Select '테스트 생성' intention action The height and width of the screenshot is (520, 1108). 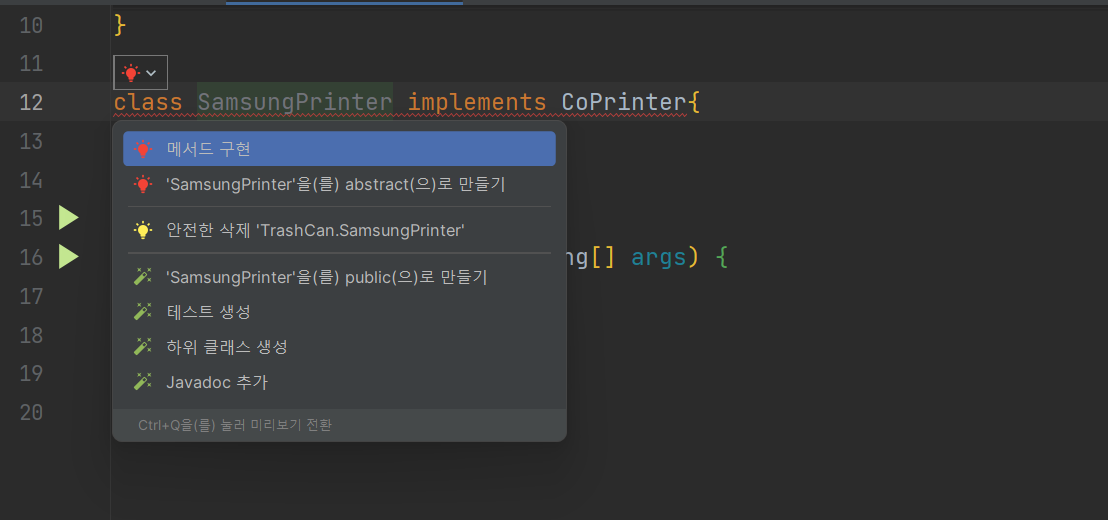[339, 312]
